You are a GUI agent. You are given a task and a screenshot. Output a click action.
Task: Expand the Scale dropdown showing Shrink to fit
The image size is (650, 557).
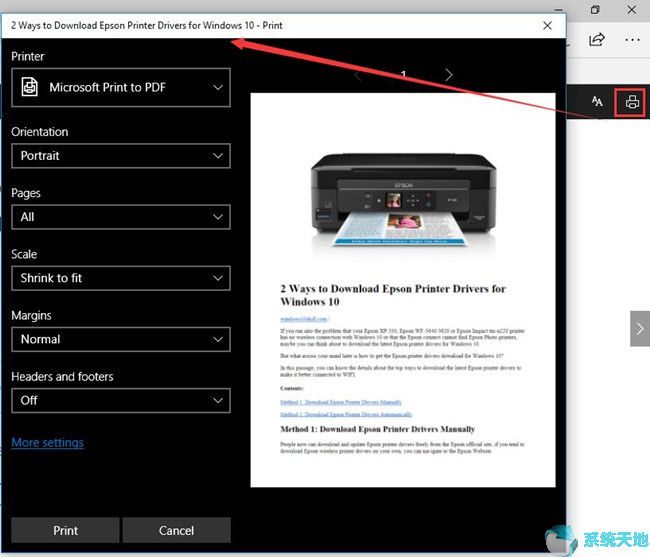121,278
